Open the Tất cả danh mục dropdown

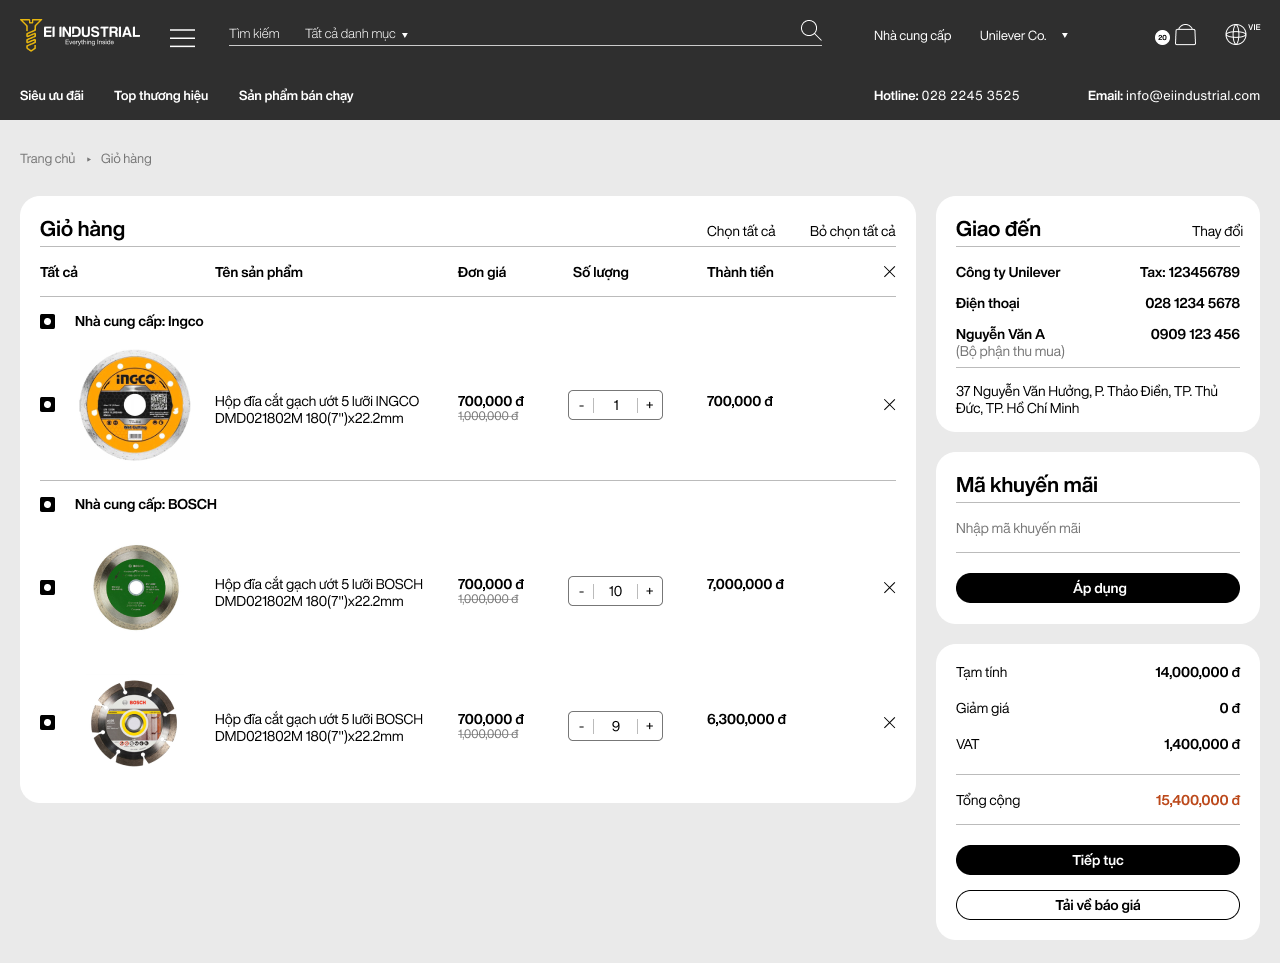tap(356, 34)
